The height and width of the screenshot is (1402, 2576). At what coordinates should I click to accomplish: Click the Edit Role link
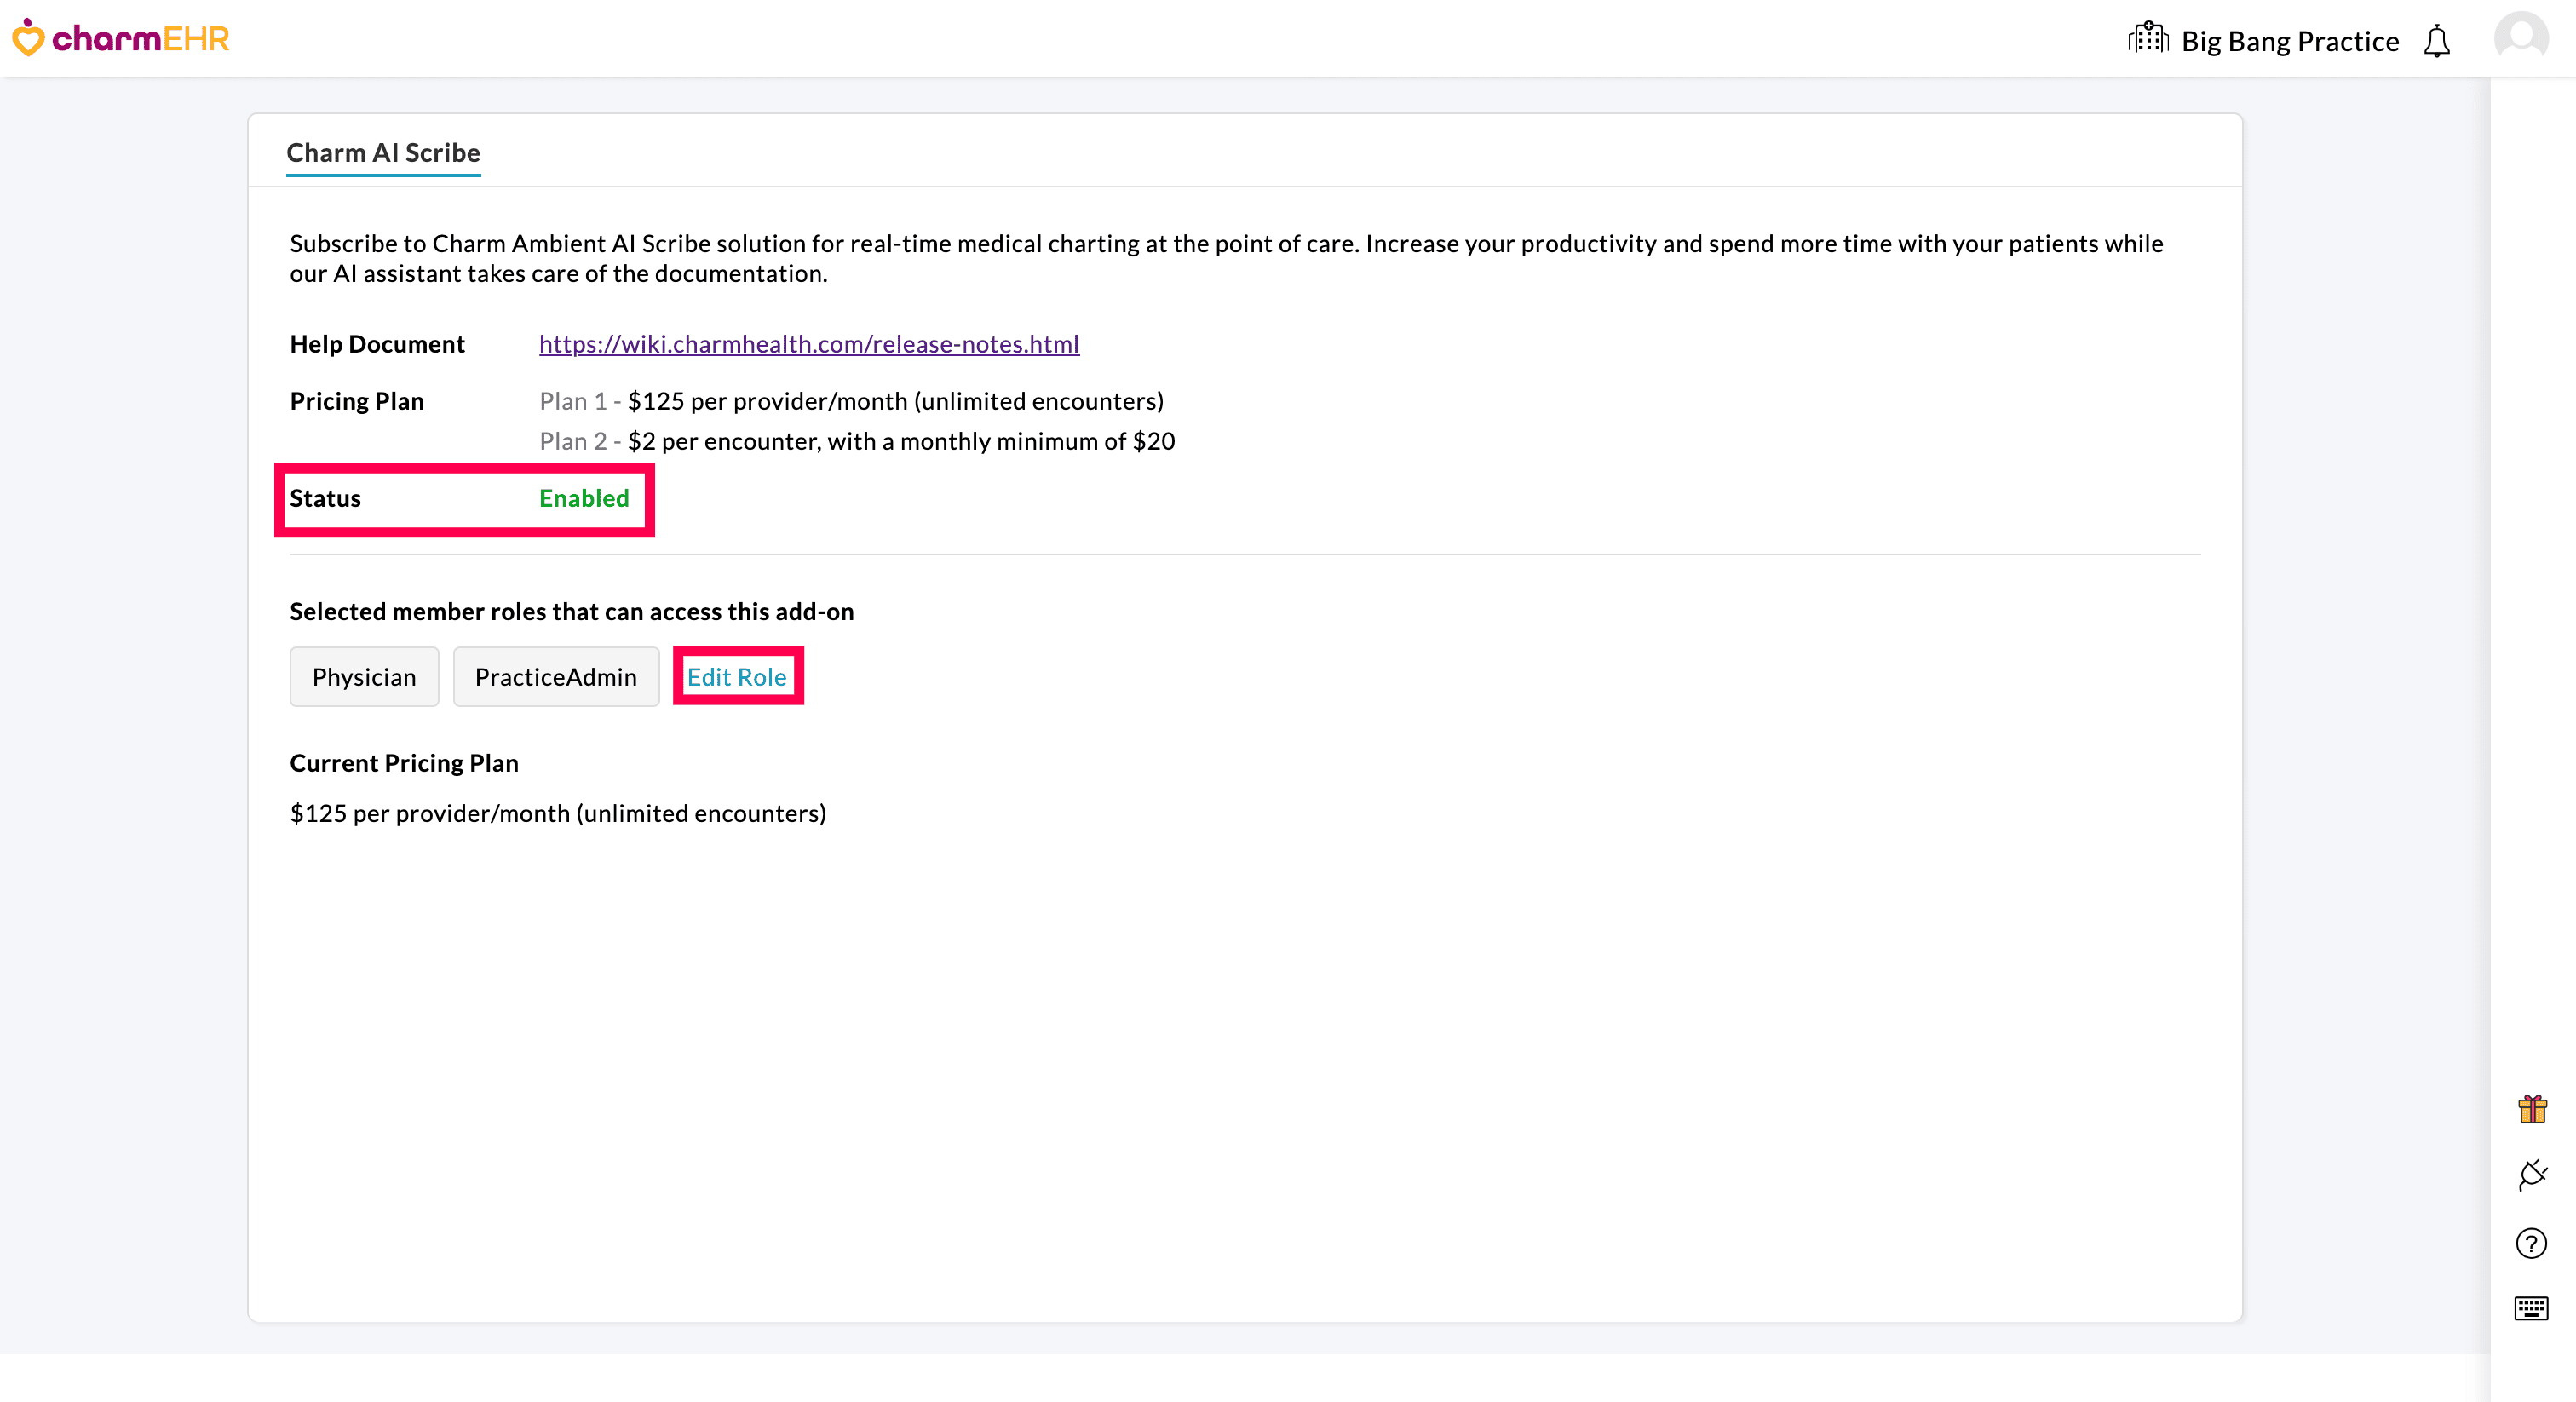(x=737, y=677)
